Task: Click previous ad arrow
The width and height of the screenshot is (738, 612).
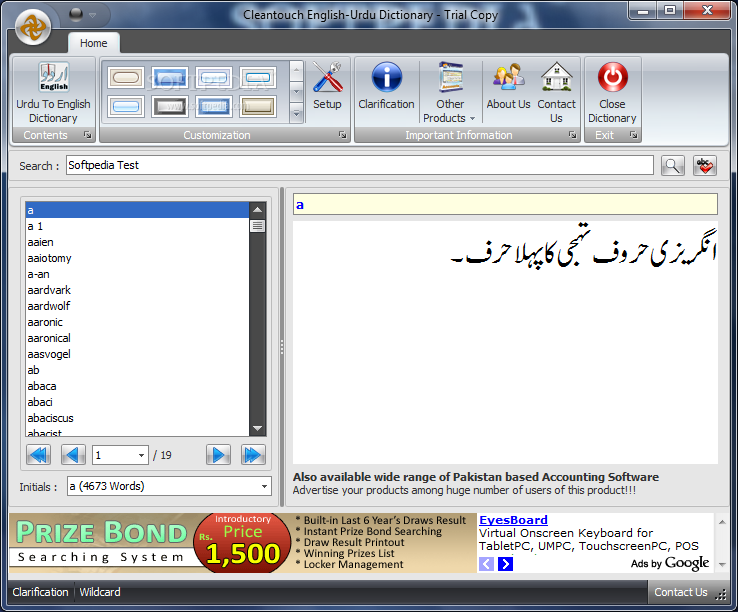Action: pos(486,564)
